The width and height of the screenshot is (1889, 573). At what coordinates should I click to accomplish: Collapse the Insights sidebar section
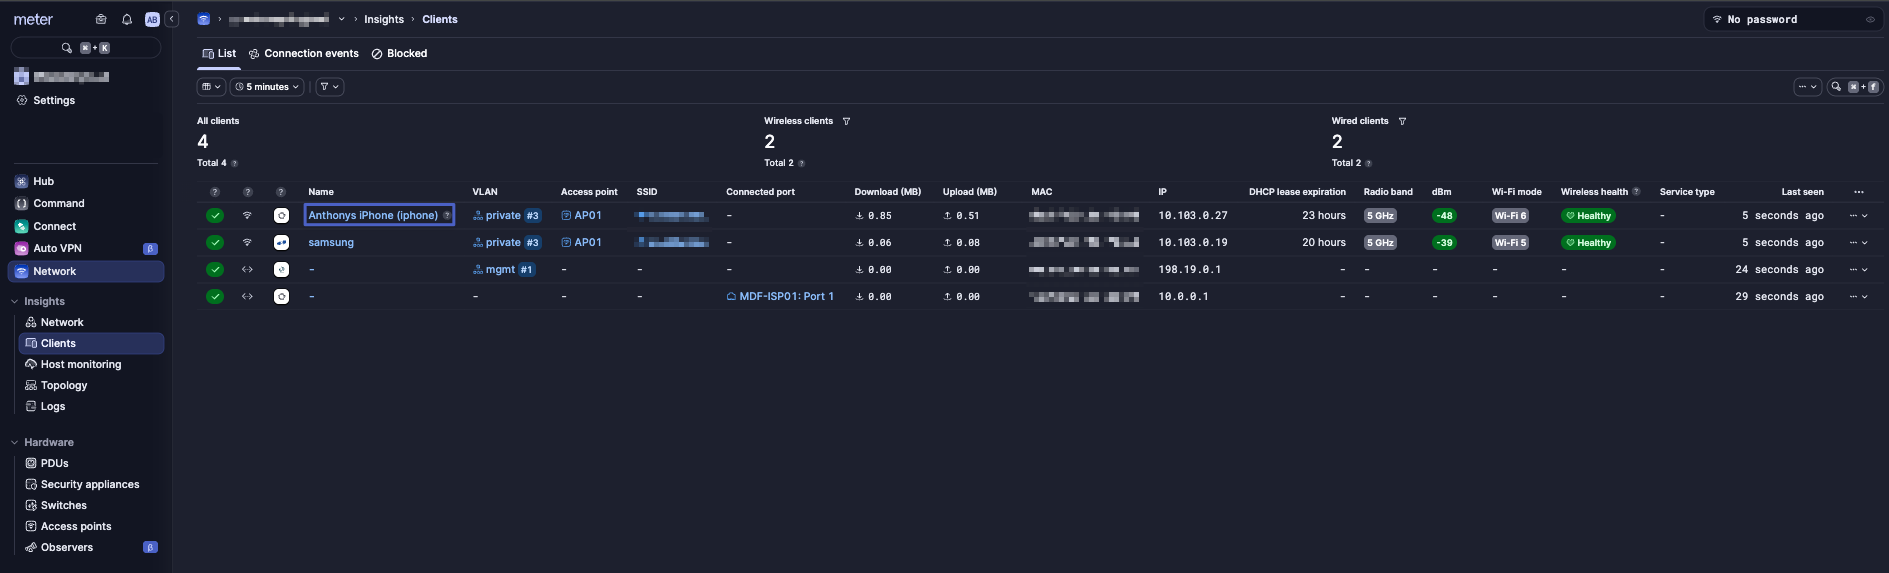tap(15, 301)
